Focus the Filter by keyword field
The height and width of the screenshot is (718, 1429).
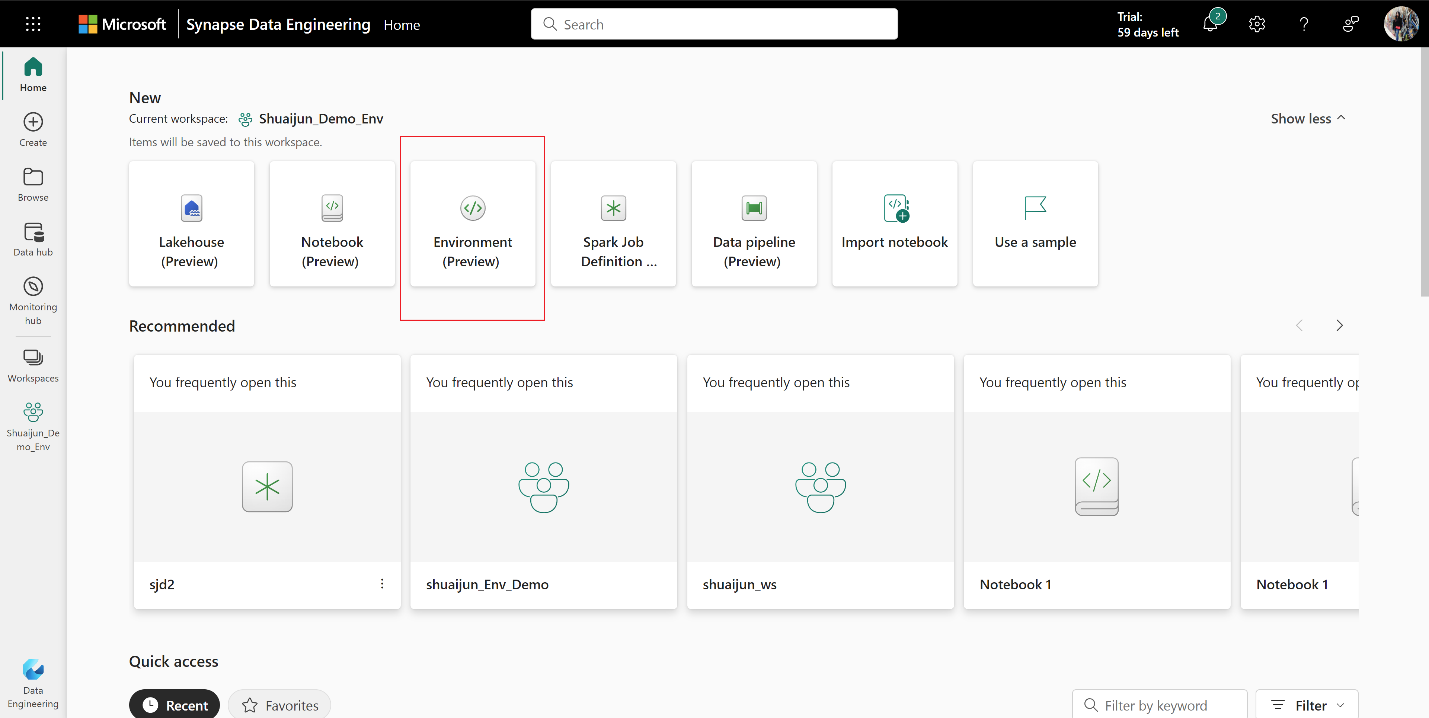(x=1160, y=705)
